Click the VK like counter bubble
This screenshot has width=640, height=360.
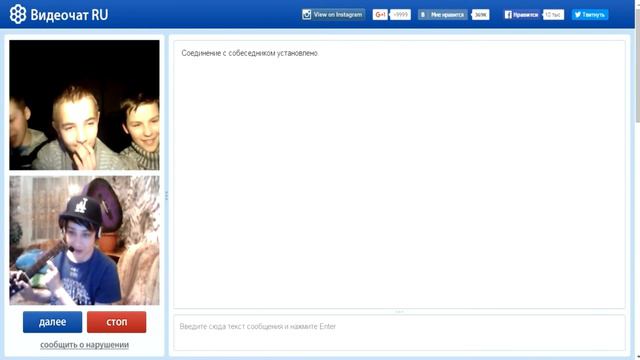click(480, 15)
